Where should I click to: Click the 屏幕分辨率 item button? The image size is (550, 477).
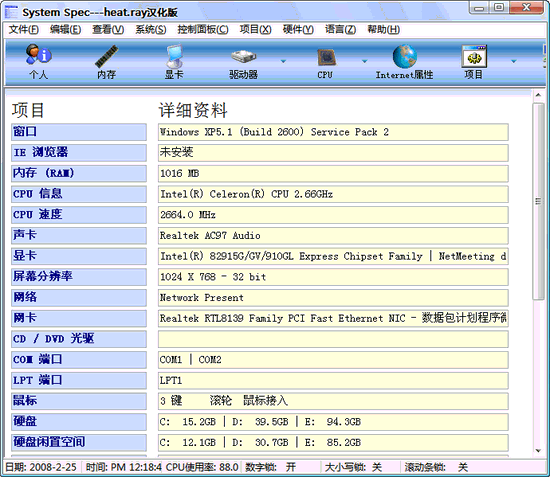point(79,277)
